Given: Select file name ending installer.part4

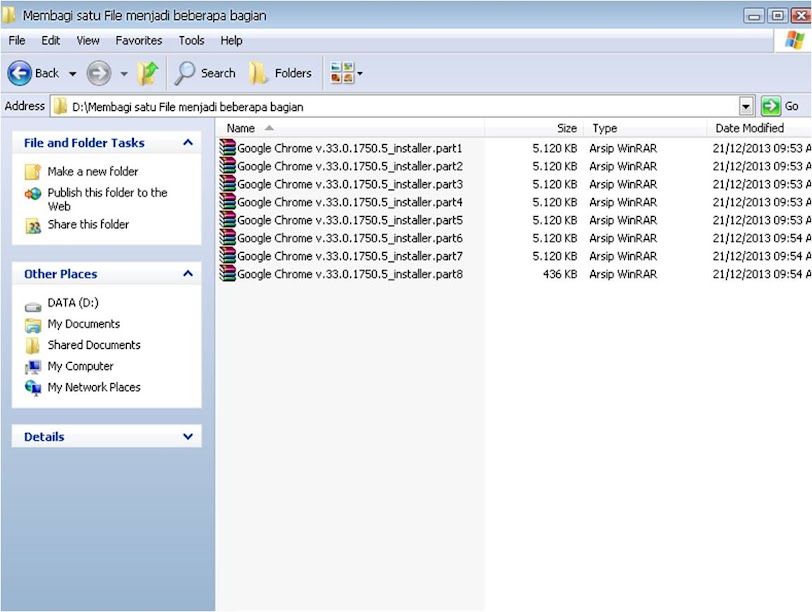Looking at the screenshot, I should (x=350, y=202).
